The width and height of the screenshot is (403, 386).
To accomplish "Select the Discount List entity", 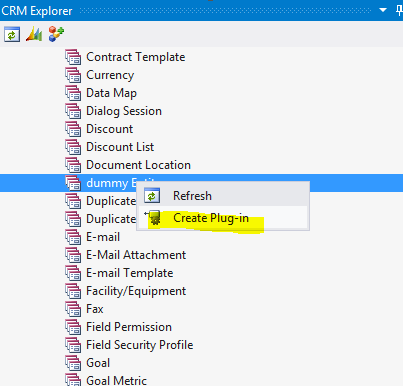I will [120, 147].
